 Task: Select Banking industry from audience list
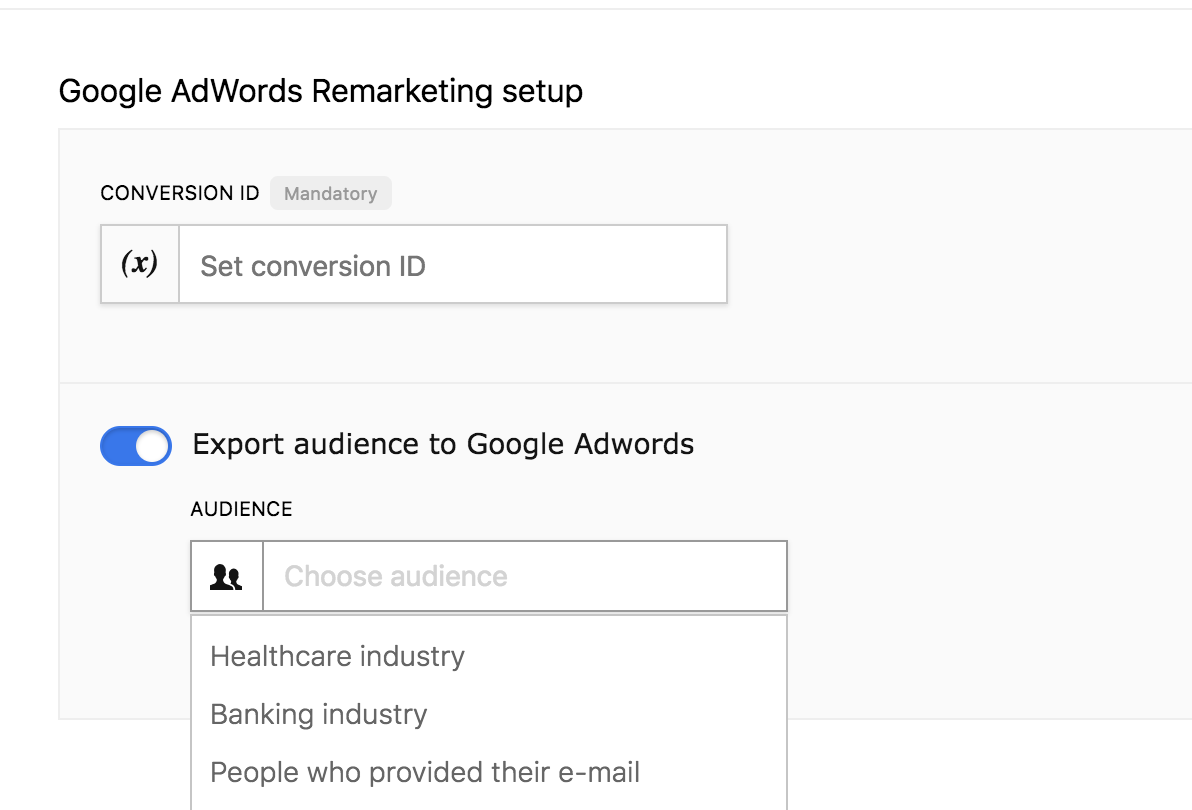coord(489,714)
